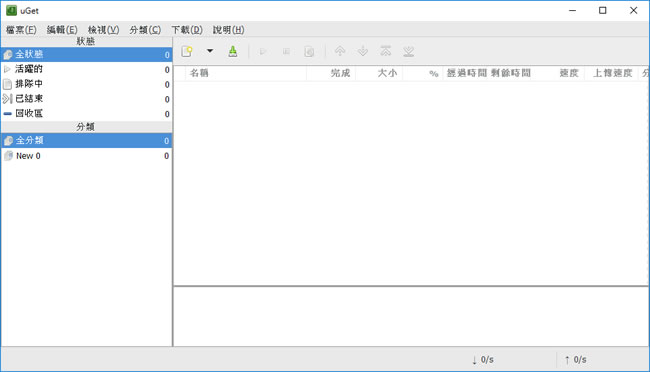Image resolution: width=650 pixels, height=372 pixels.
Task: Click the download speed ↓ 0/s indicator
Action: (x=483, y=360)
